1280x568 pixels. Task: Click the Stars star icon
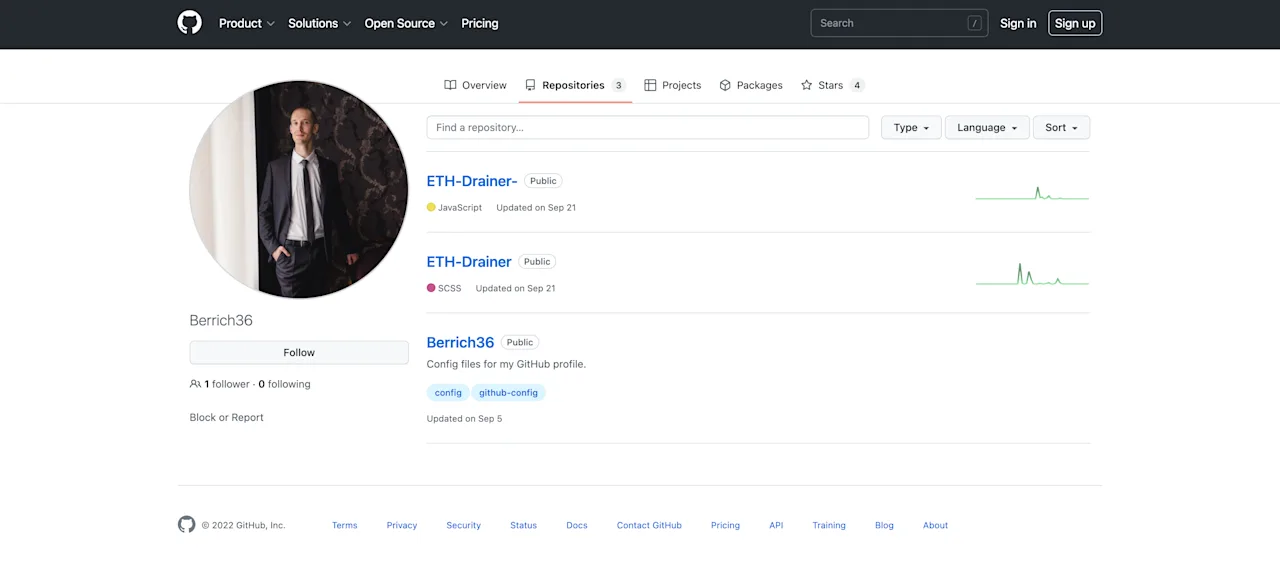(806, 85)
